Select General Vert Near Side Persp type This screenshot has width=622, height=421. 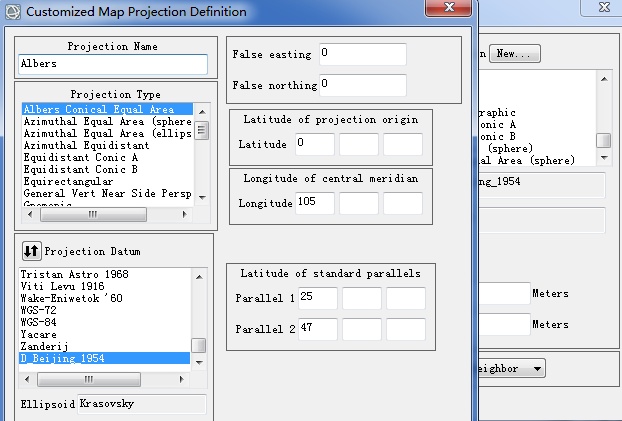107,193
